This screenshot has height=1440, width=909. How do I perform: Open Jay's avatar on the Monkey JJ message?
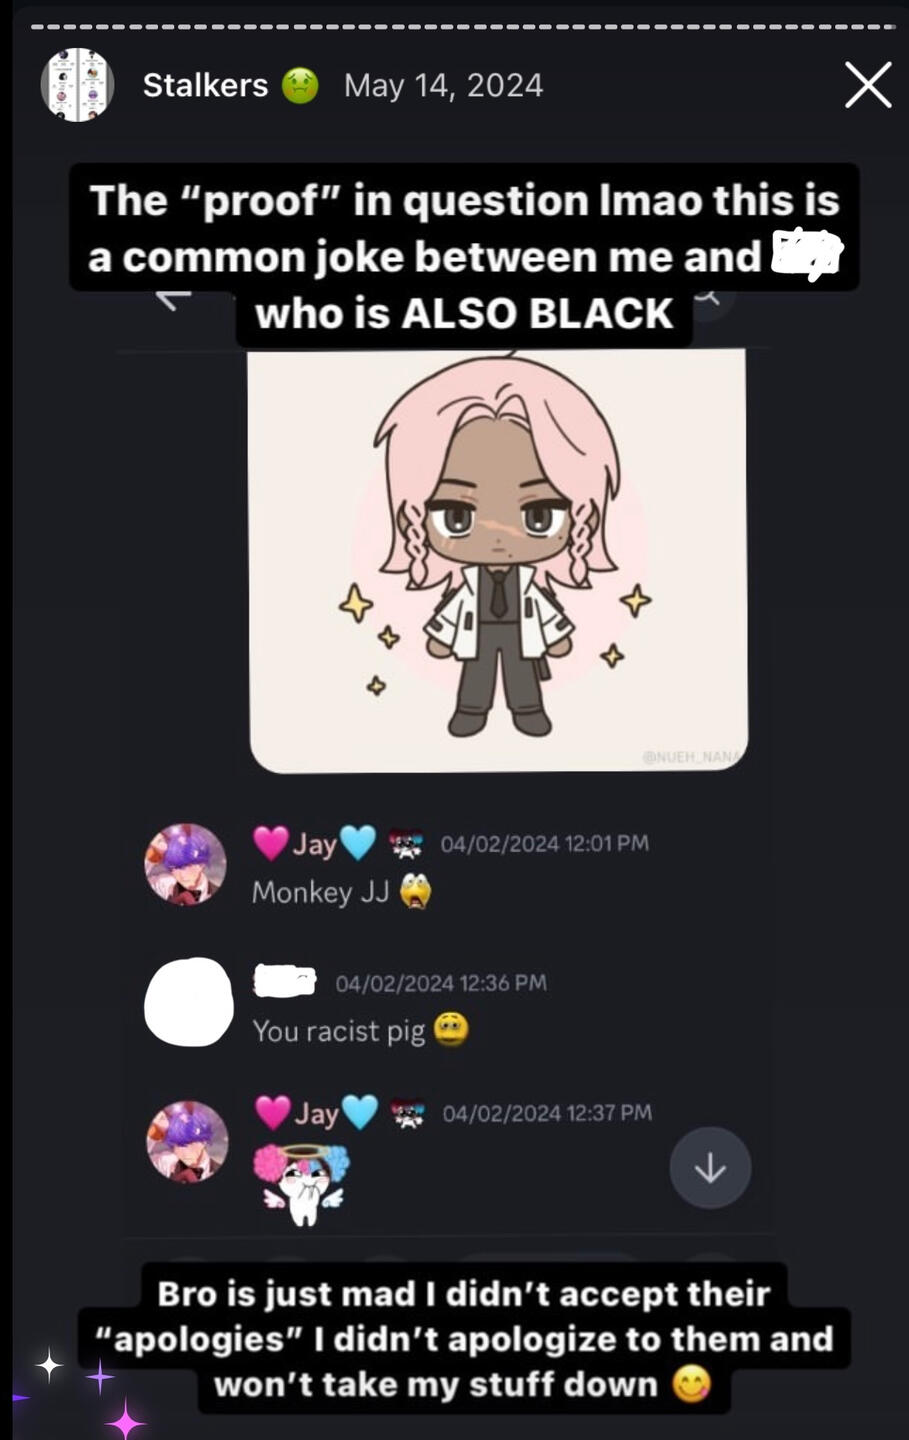[x=185, y=864]
